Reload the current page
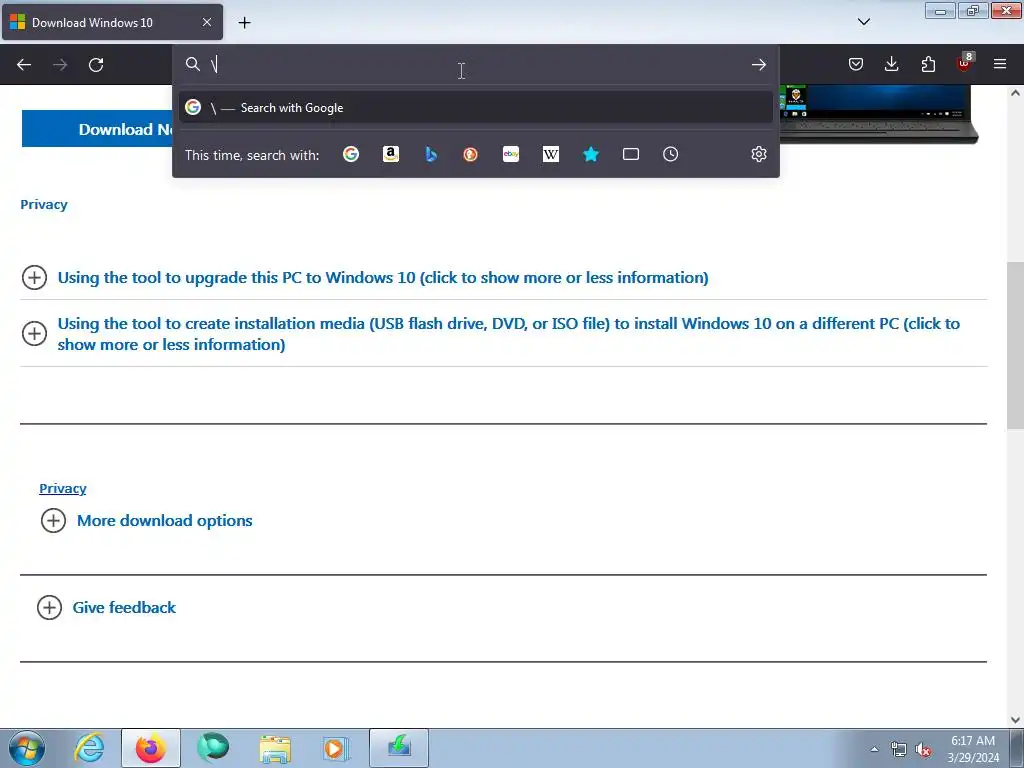This screenshot has height=768, width=1024. 96,65
